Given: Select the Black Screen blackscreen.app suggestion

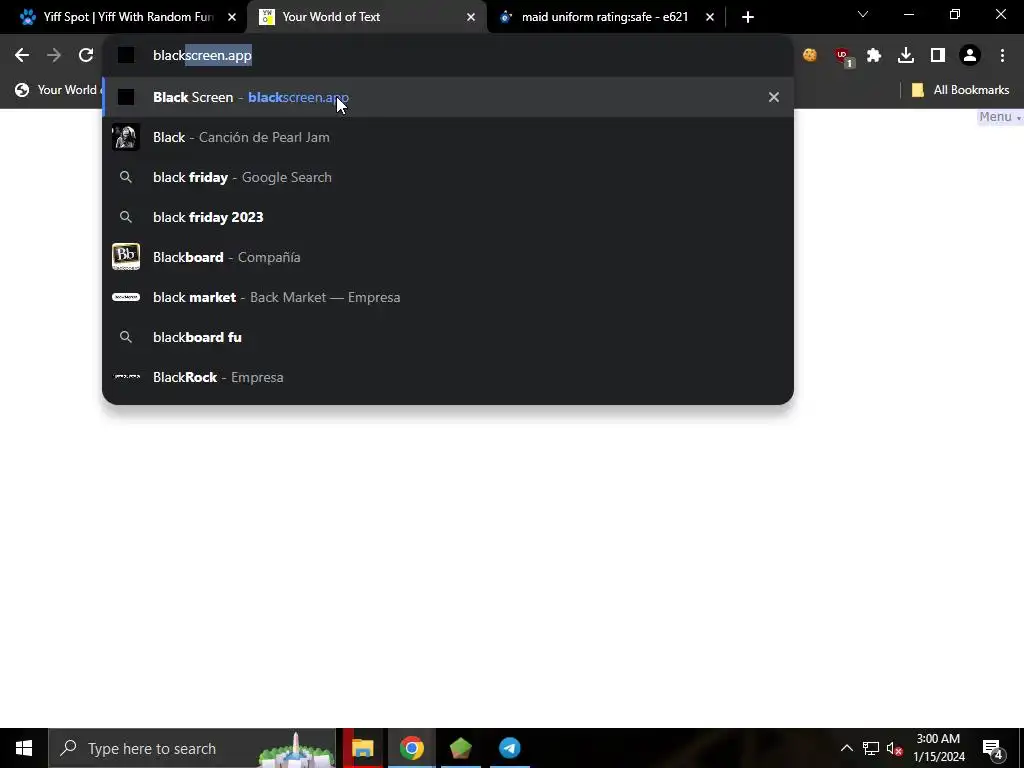Looking at the screenshot, I should click(x=448, y=97).
